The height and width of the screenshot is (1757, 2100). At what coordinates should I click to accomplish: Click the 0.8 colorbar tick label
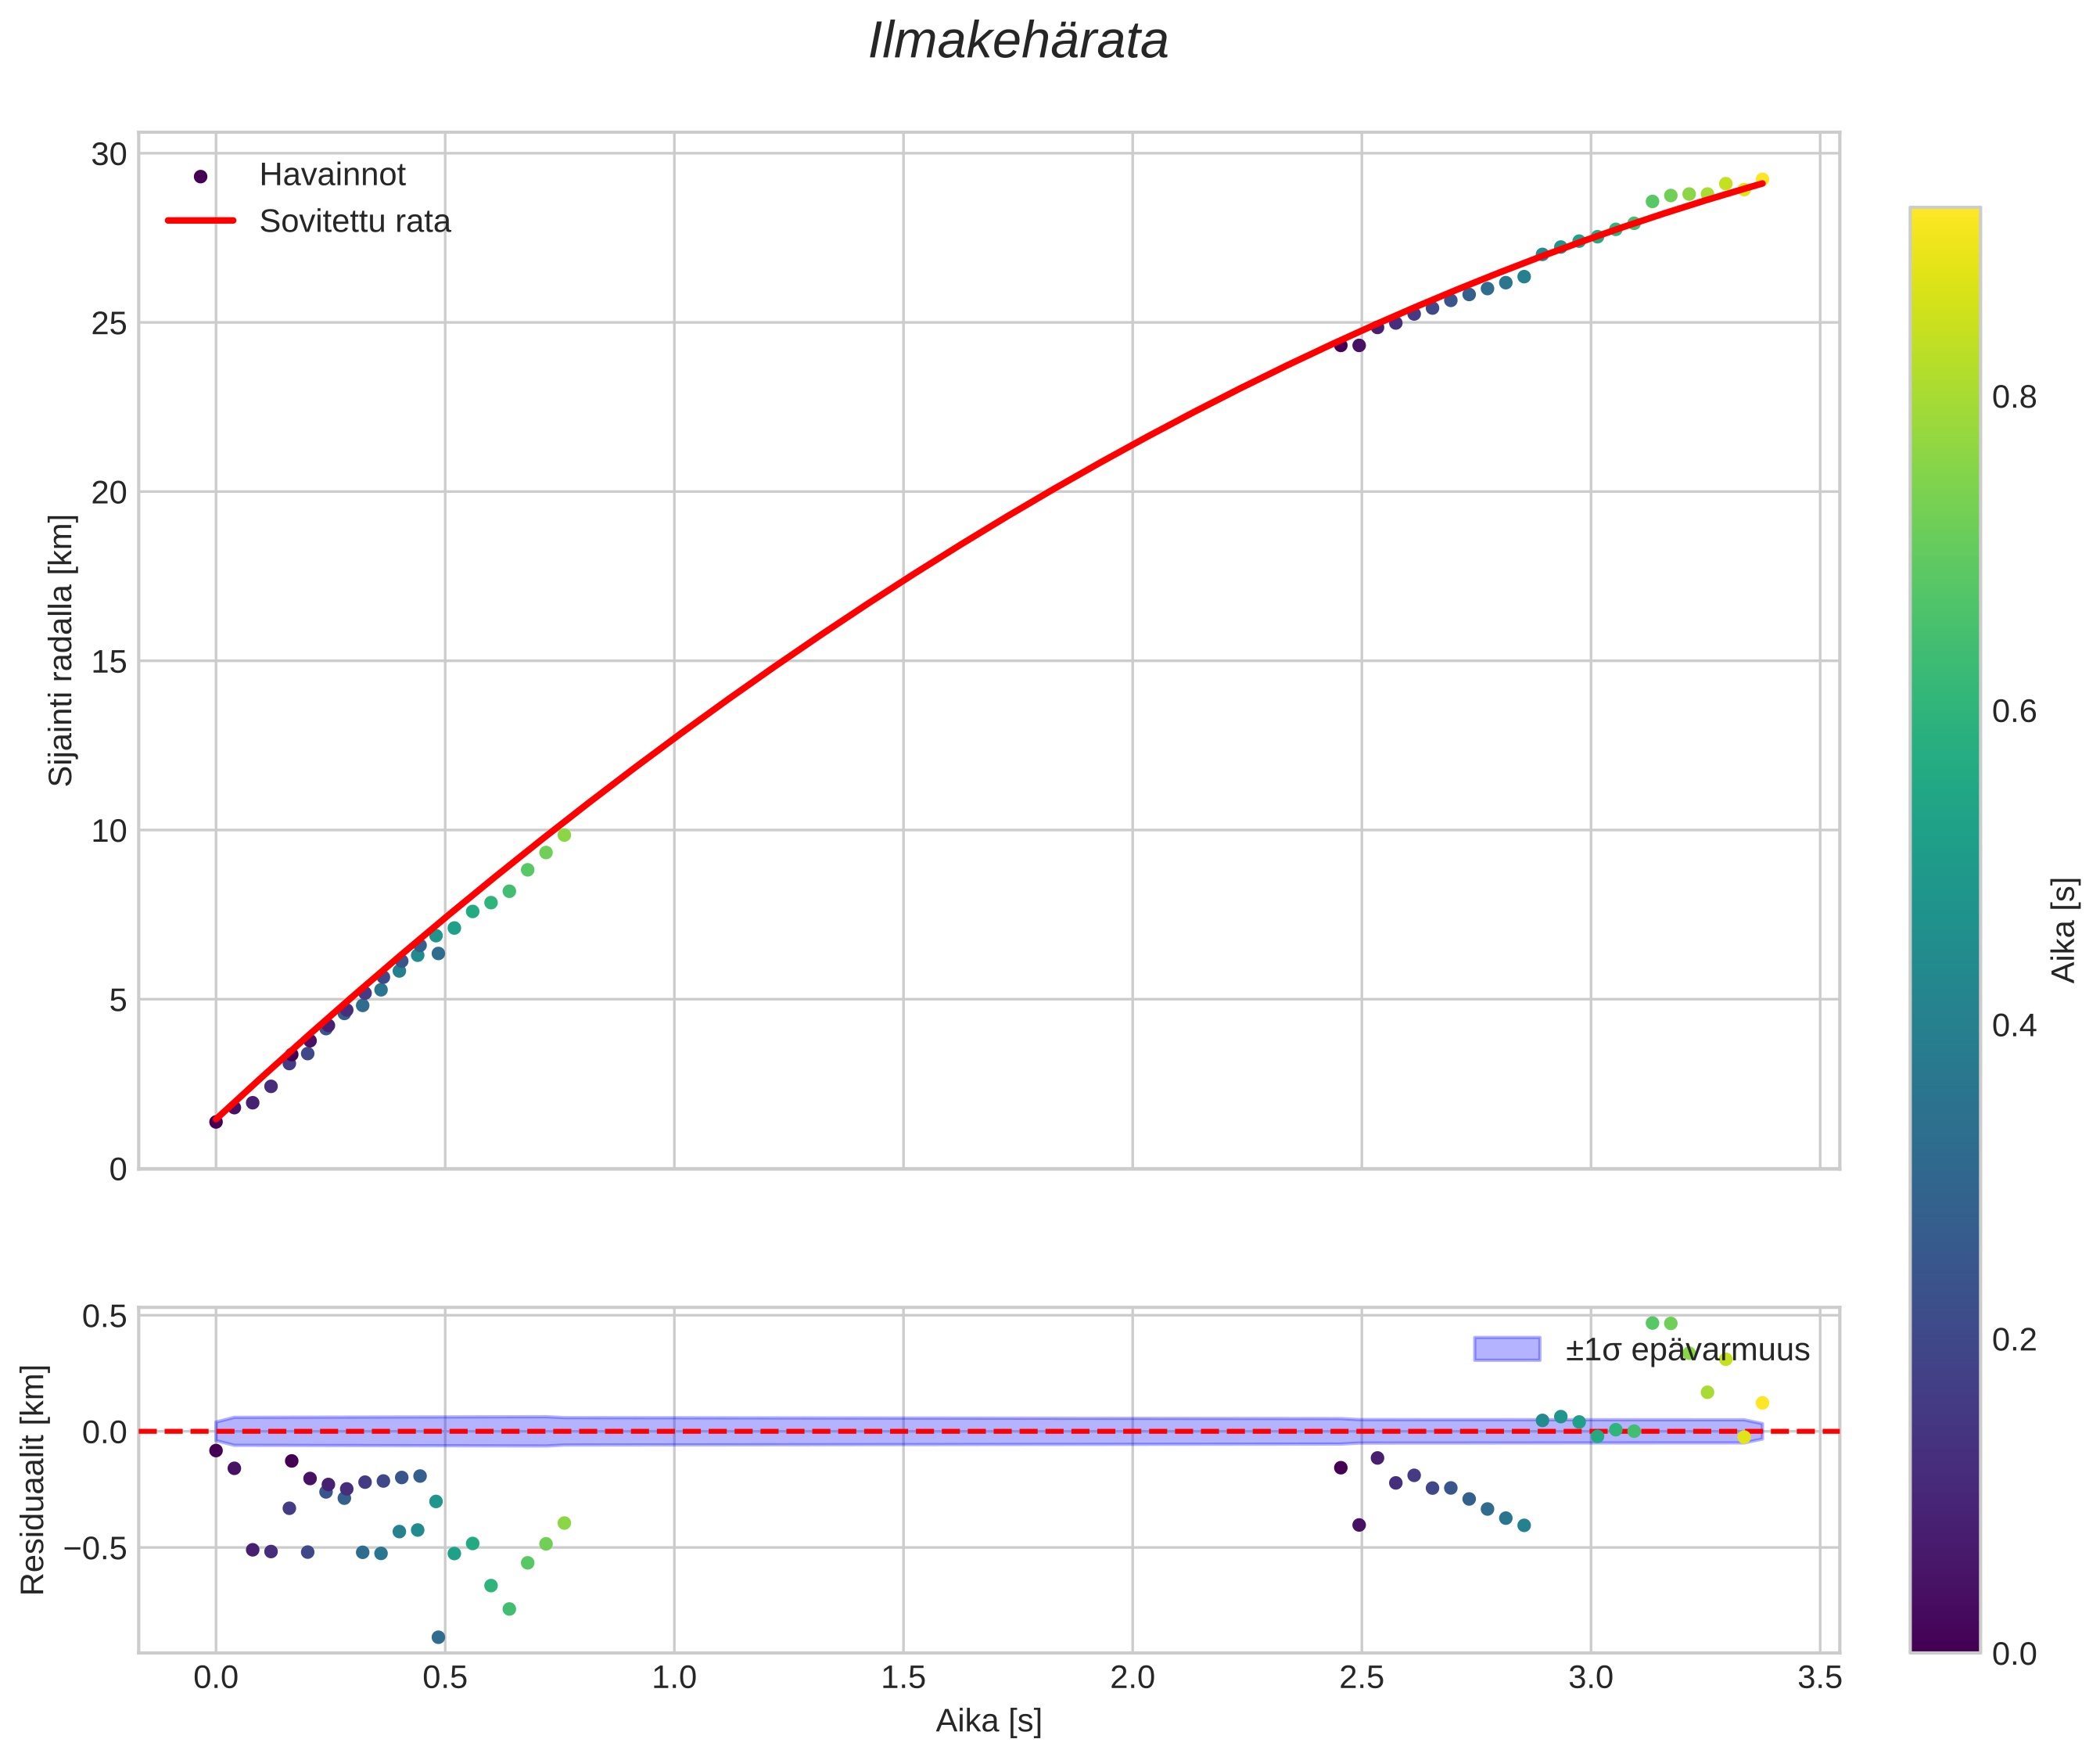coord(2014,398)
